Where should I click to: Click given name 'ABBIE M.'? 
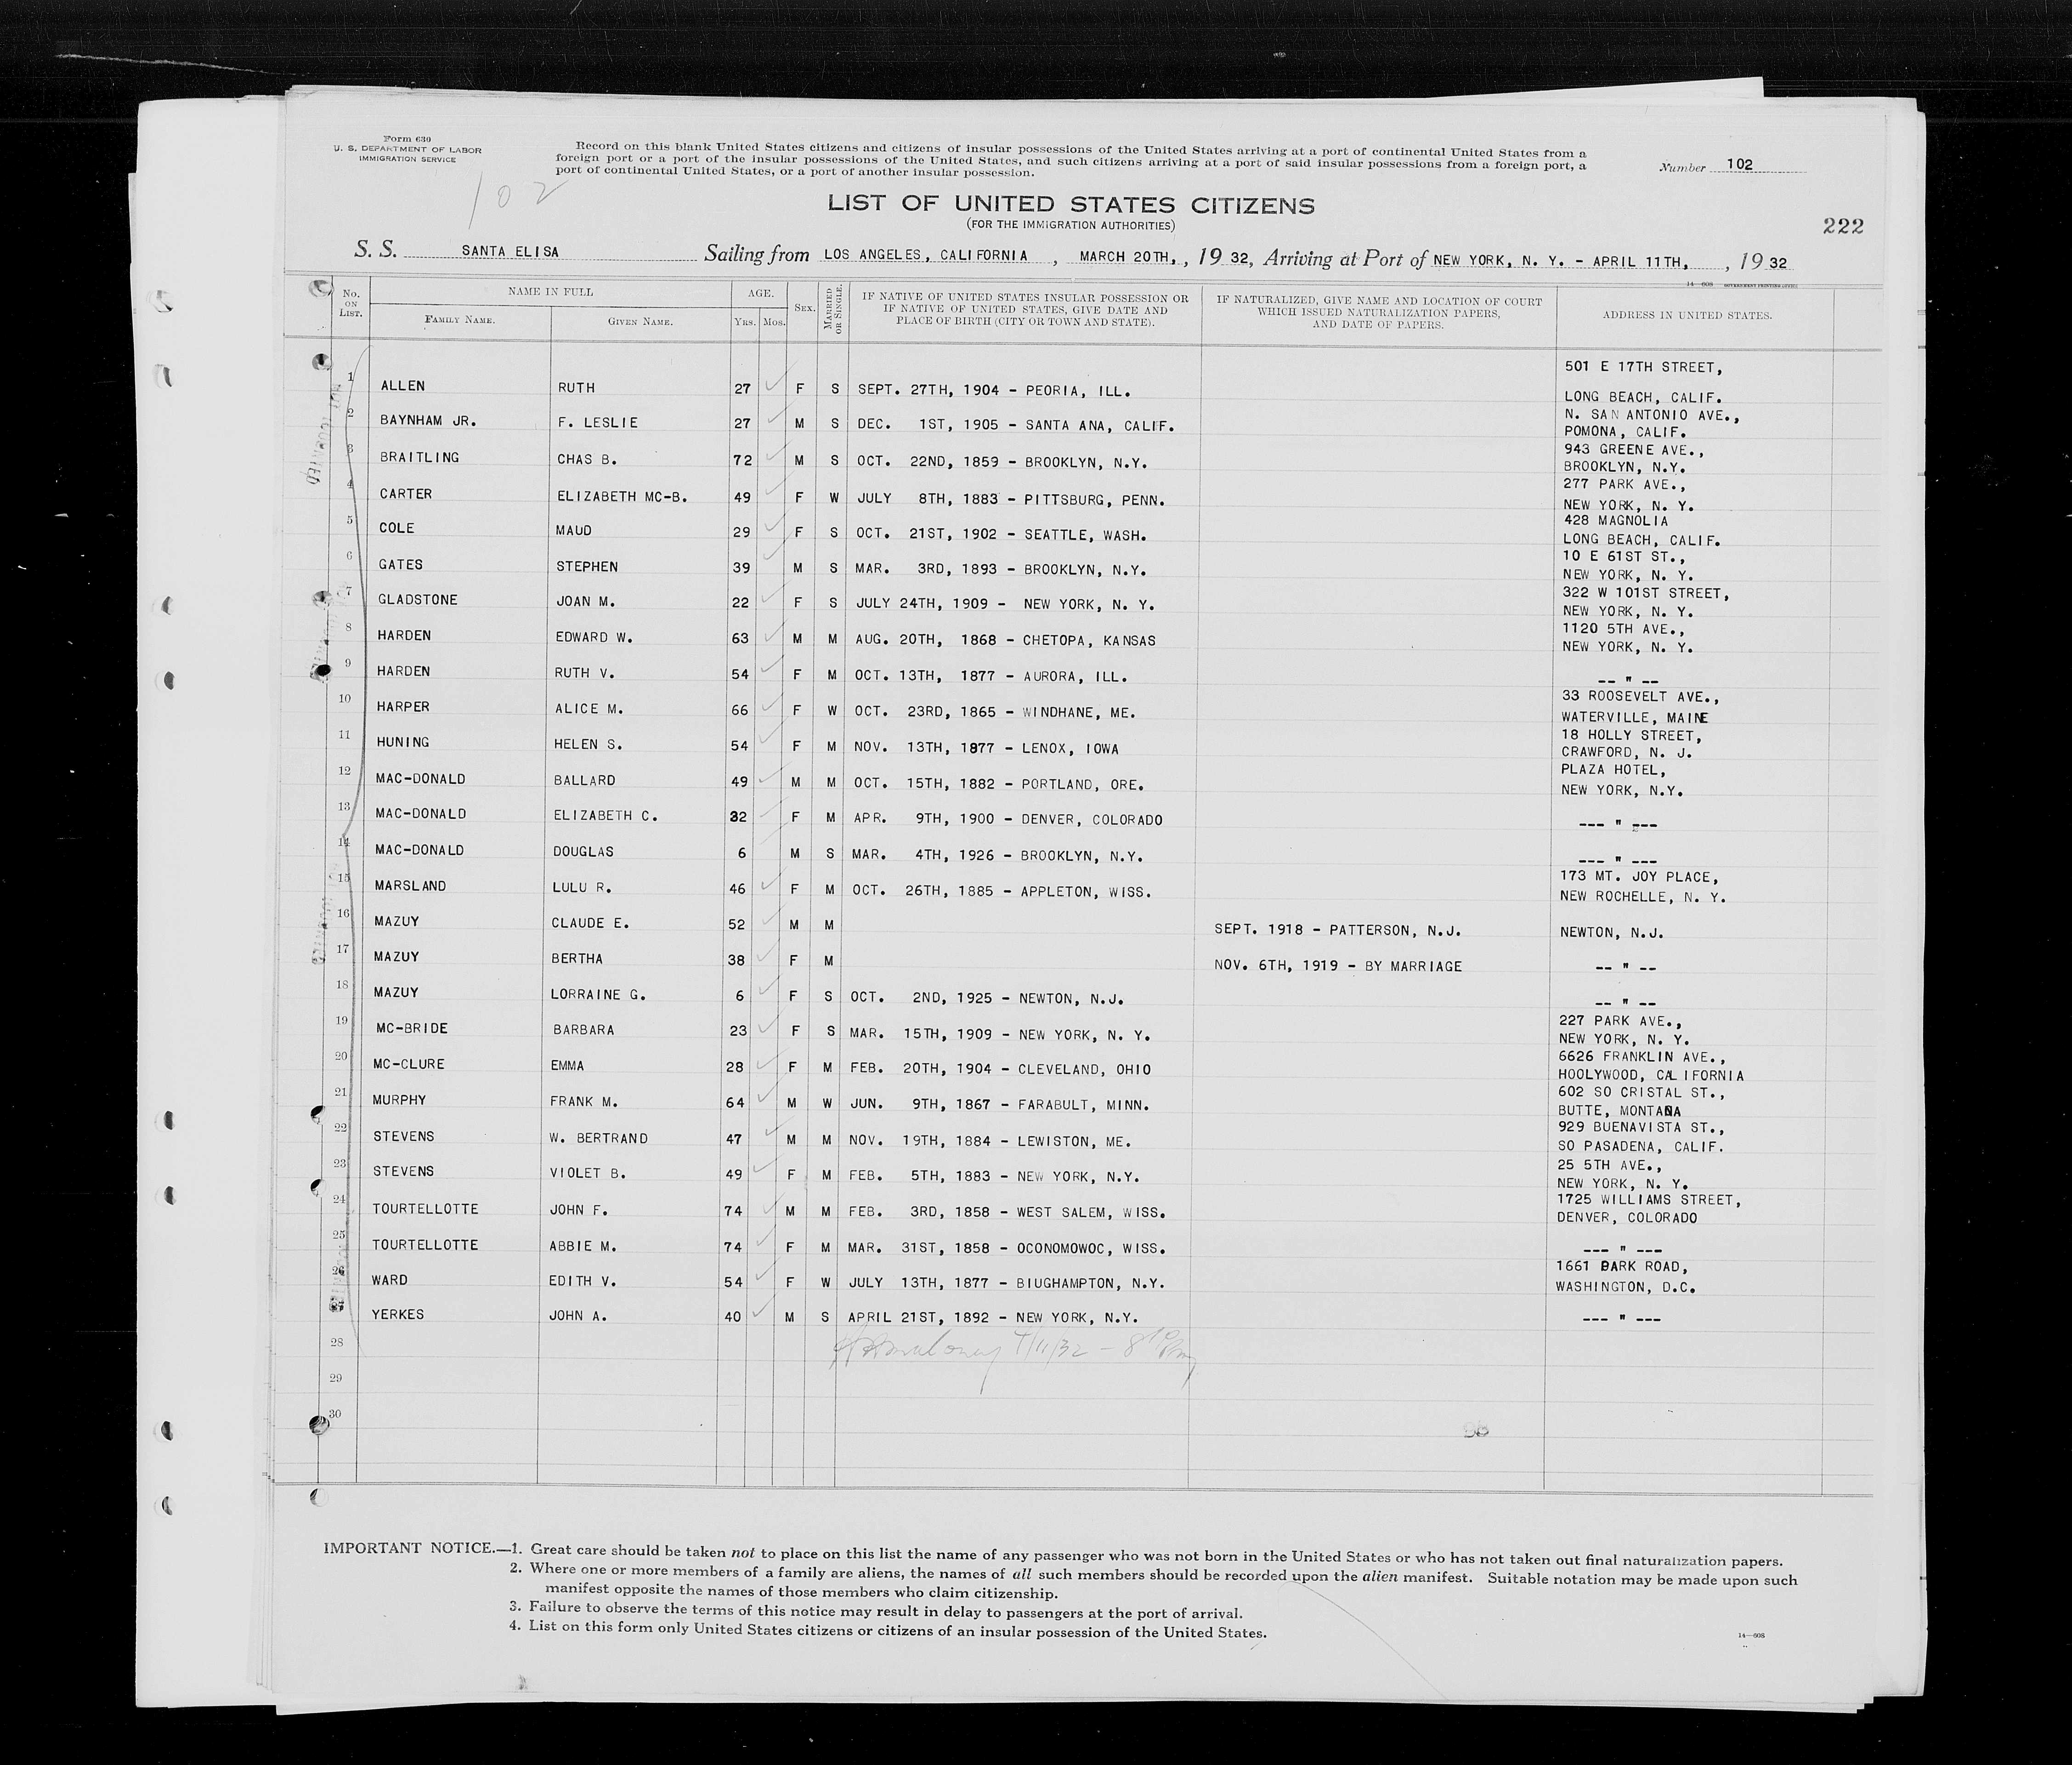[x=583, y=1246]
